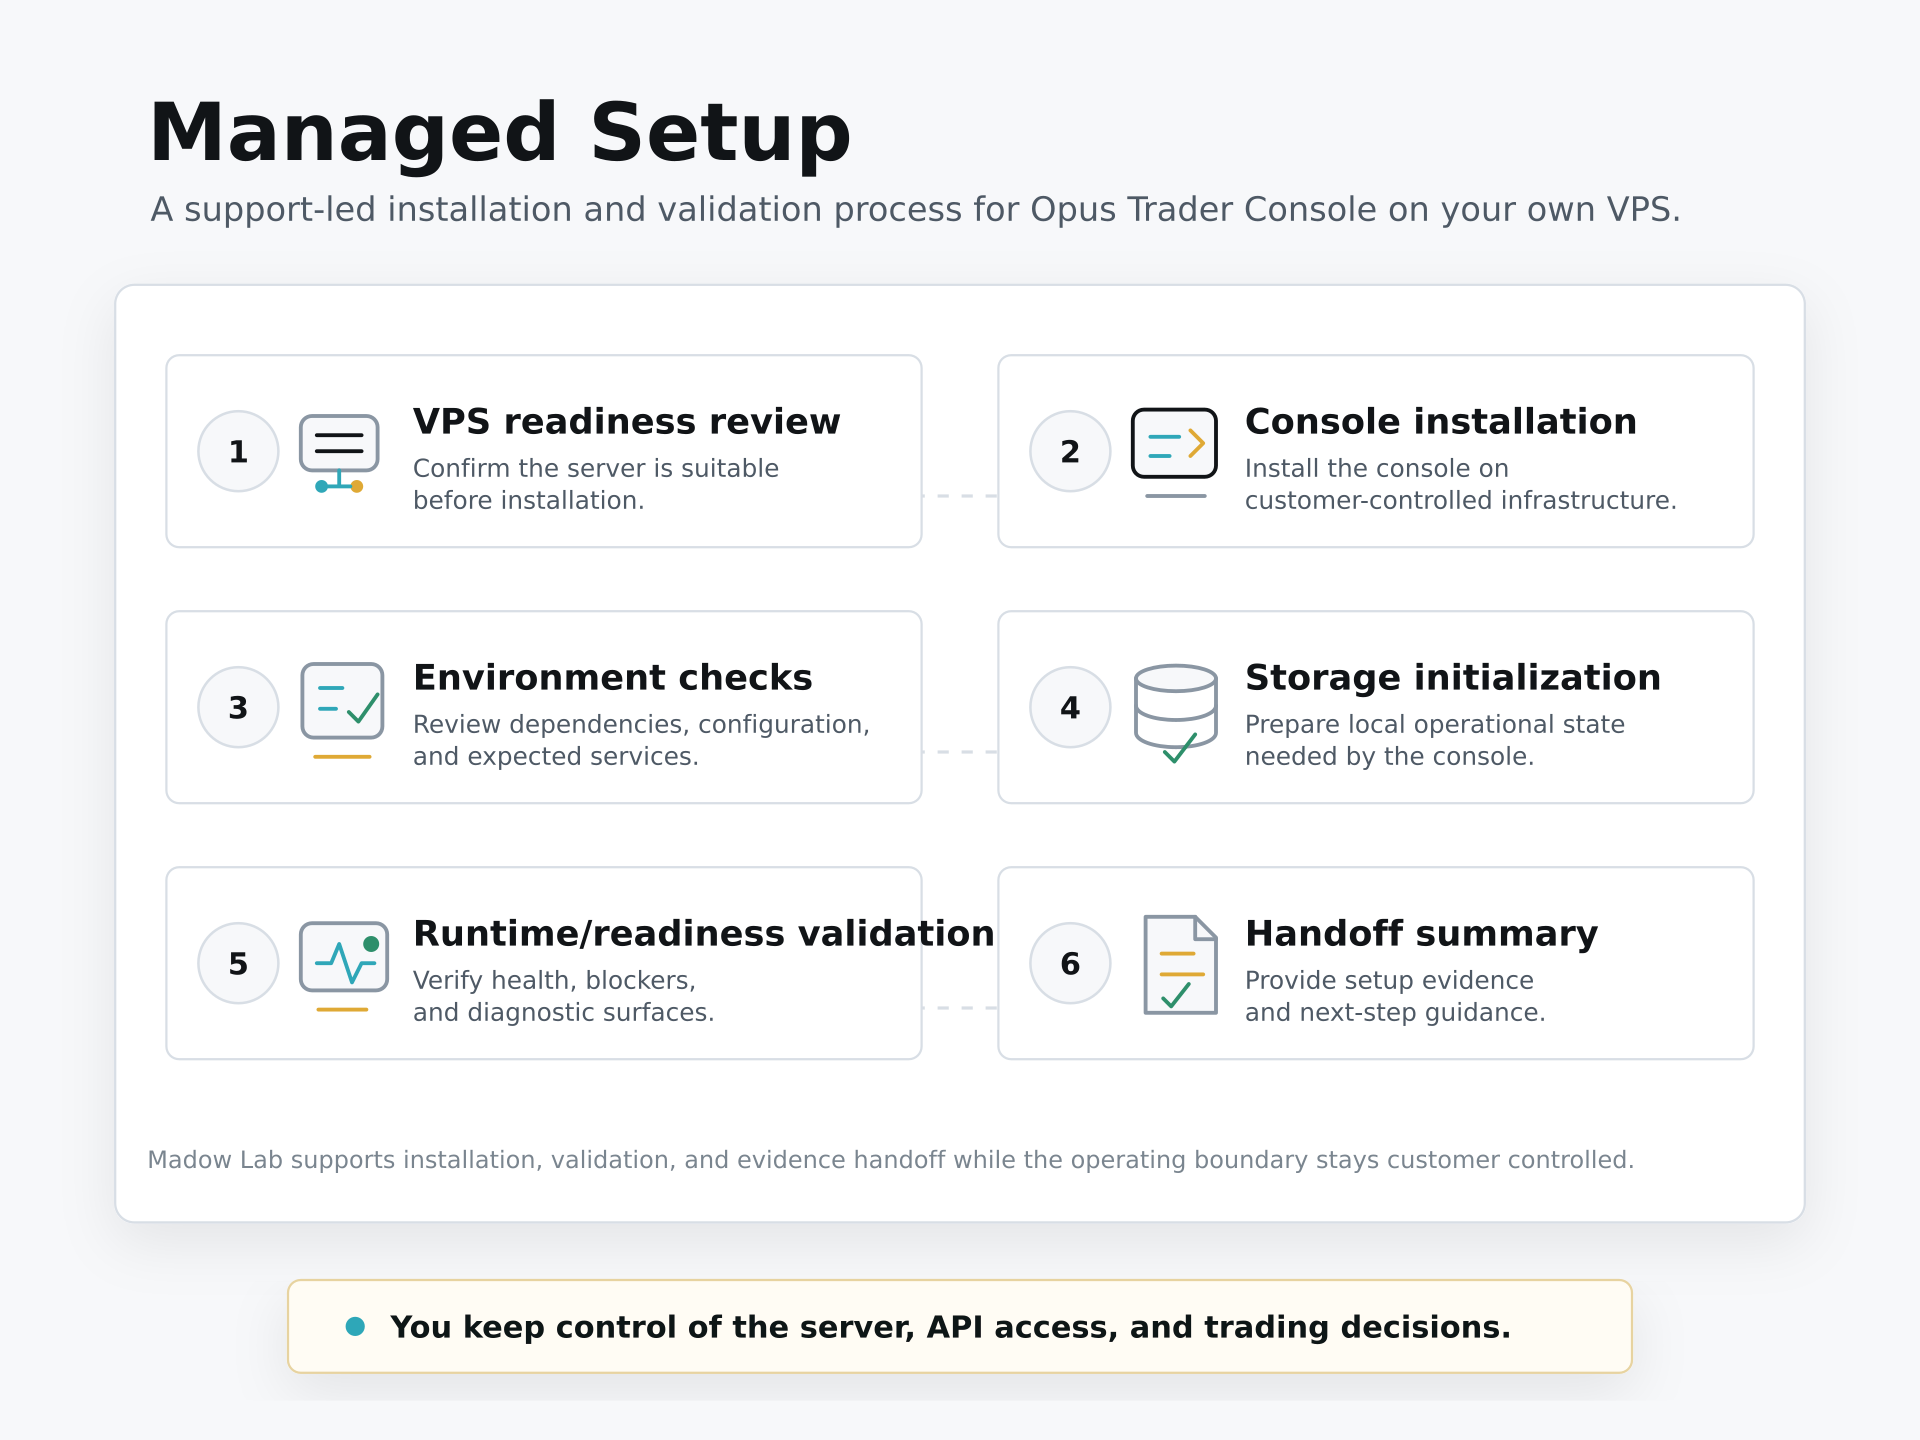Viewport: 1920px width, 1440px height.
Task: Click step number 6 circle
Action: pyautogui.click(x=1070, y=963)
